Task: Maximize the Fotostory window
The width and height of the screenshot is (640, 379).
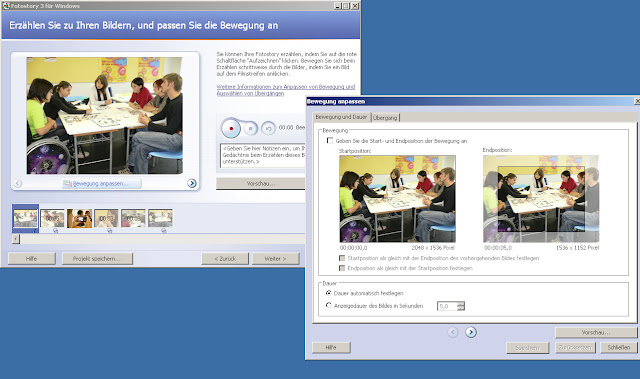Action: coord(346,6)
